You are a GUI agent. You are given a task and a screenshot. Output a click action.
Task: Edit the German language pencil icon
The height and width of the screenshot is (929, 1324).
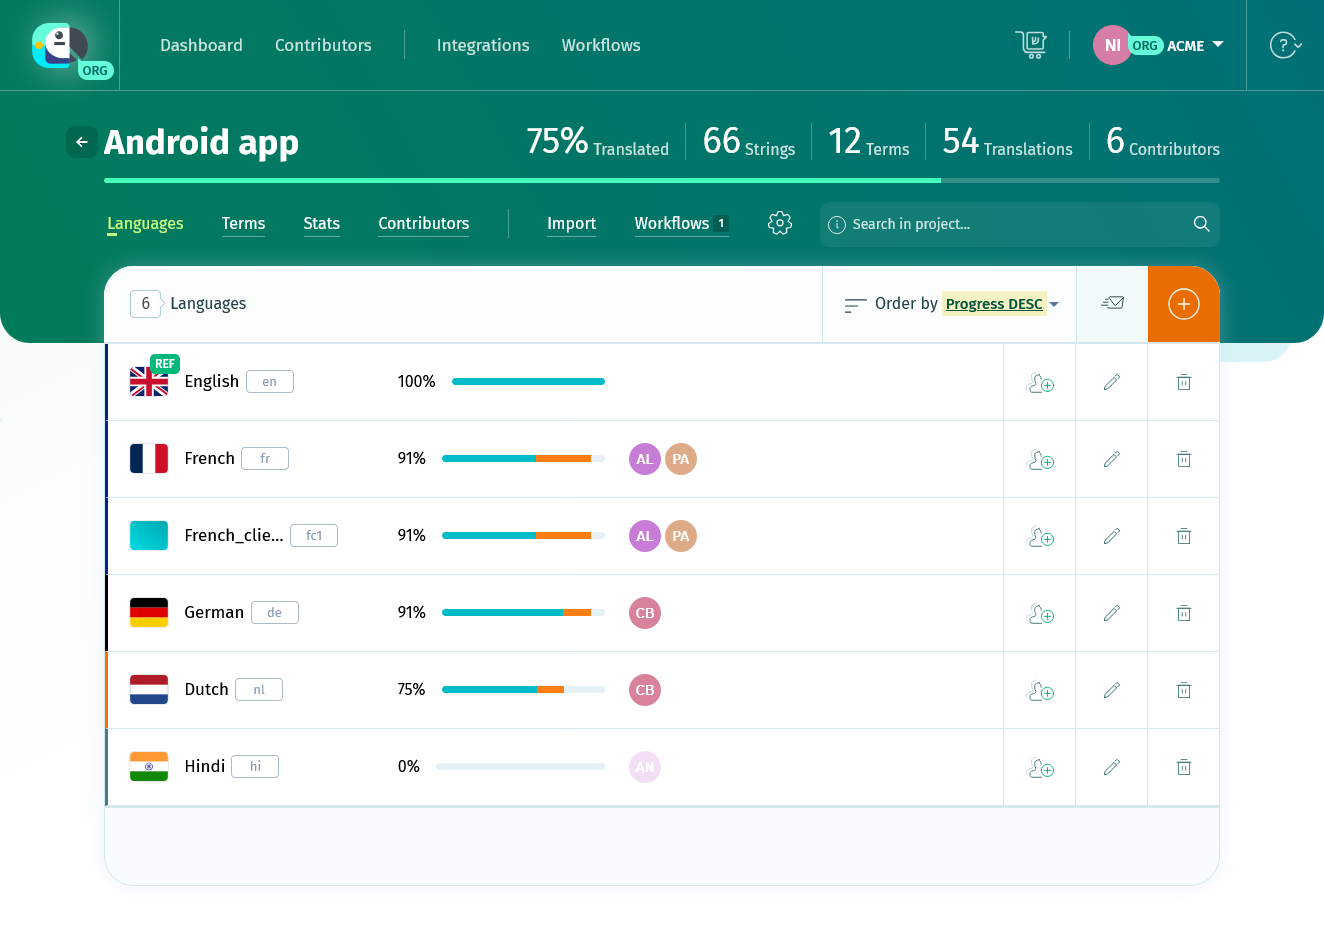pos(1111,613)
